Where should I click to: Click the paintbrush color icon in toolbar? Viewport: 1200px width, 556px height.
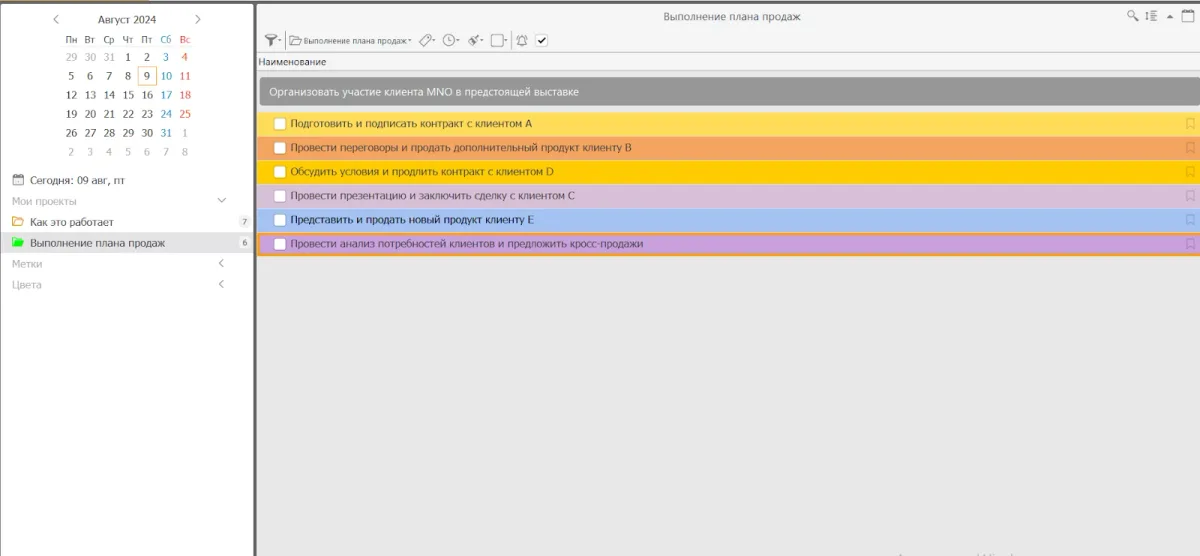pyautogui.click(x=474, y=40)
